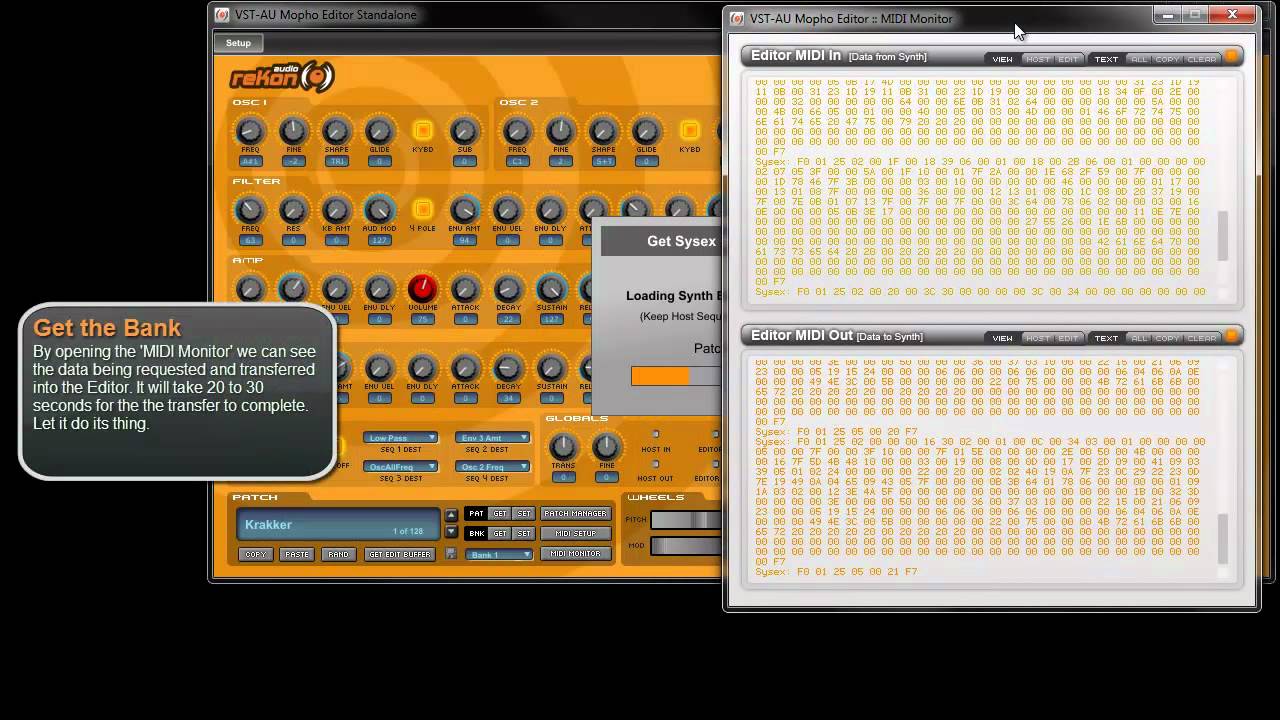Click the patch up arrow
Screen dimensions: 1280x720
[451, 514]
